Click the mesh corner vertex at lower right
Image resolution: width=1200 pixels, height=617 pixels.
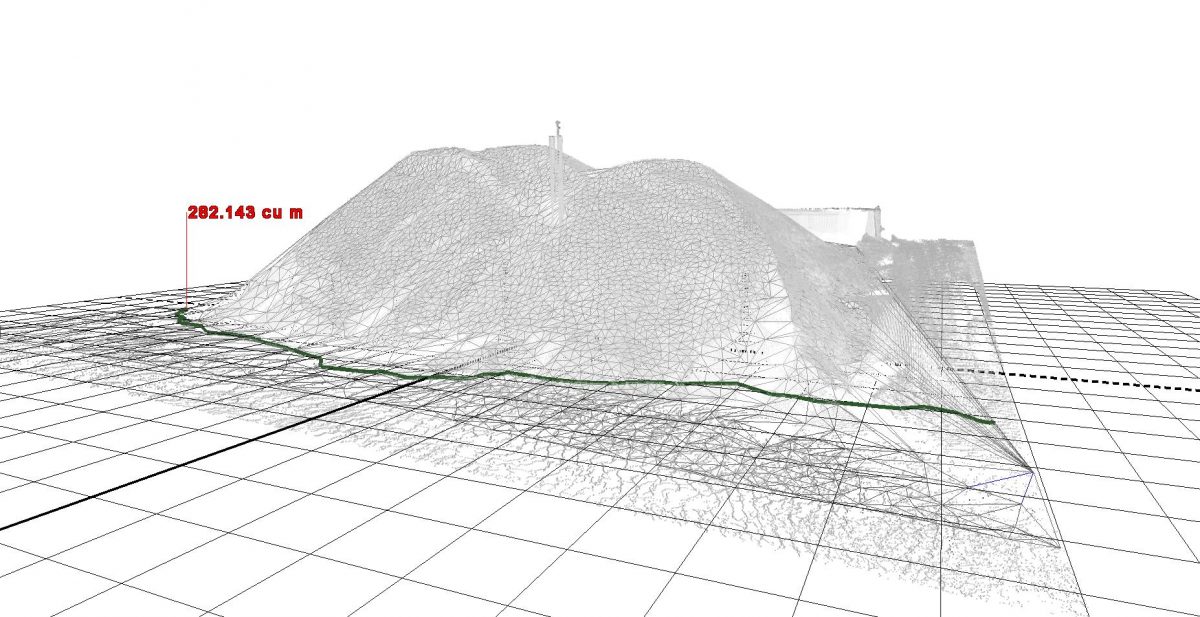click(x=1033, y=469)
